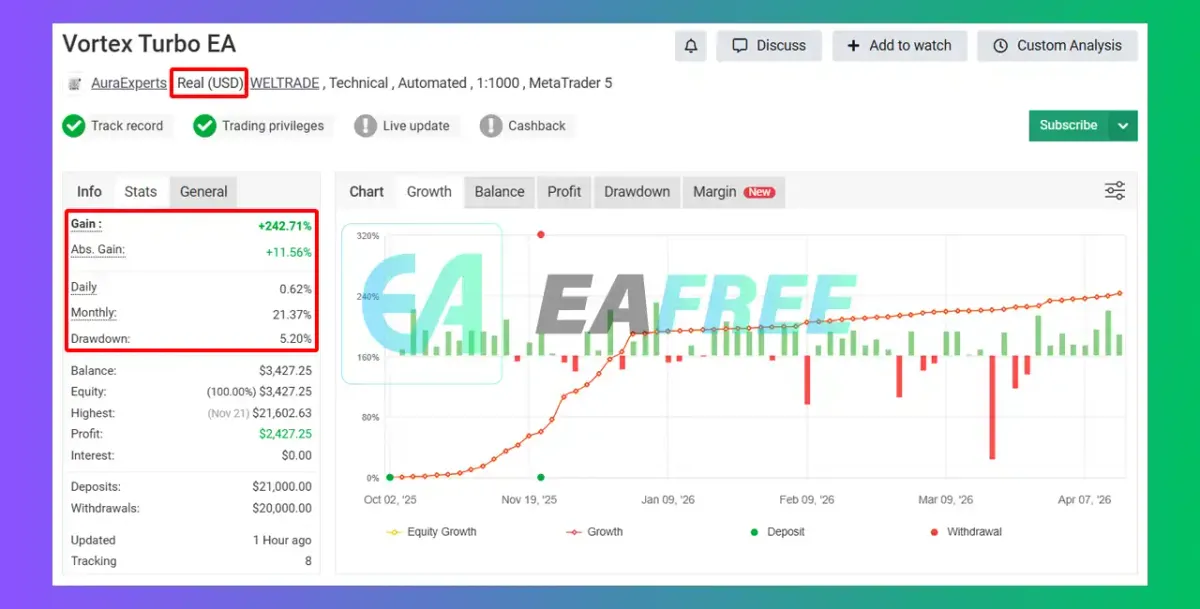Open the AuraExperts profile link
Image resolution: width=1200 pixels, height=609 pixels.
129,83
